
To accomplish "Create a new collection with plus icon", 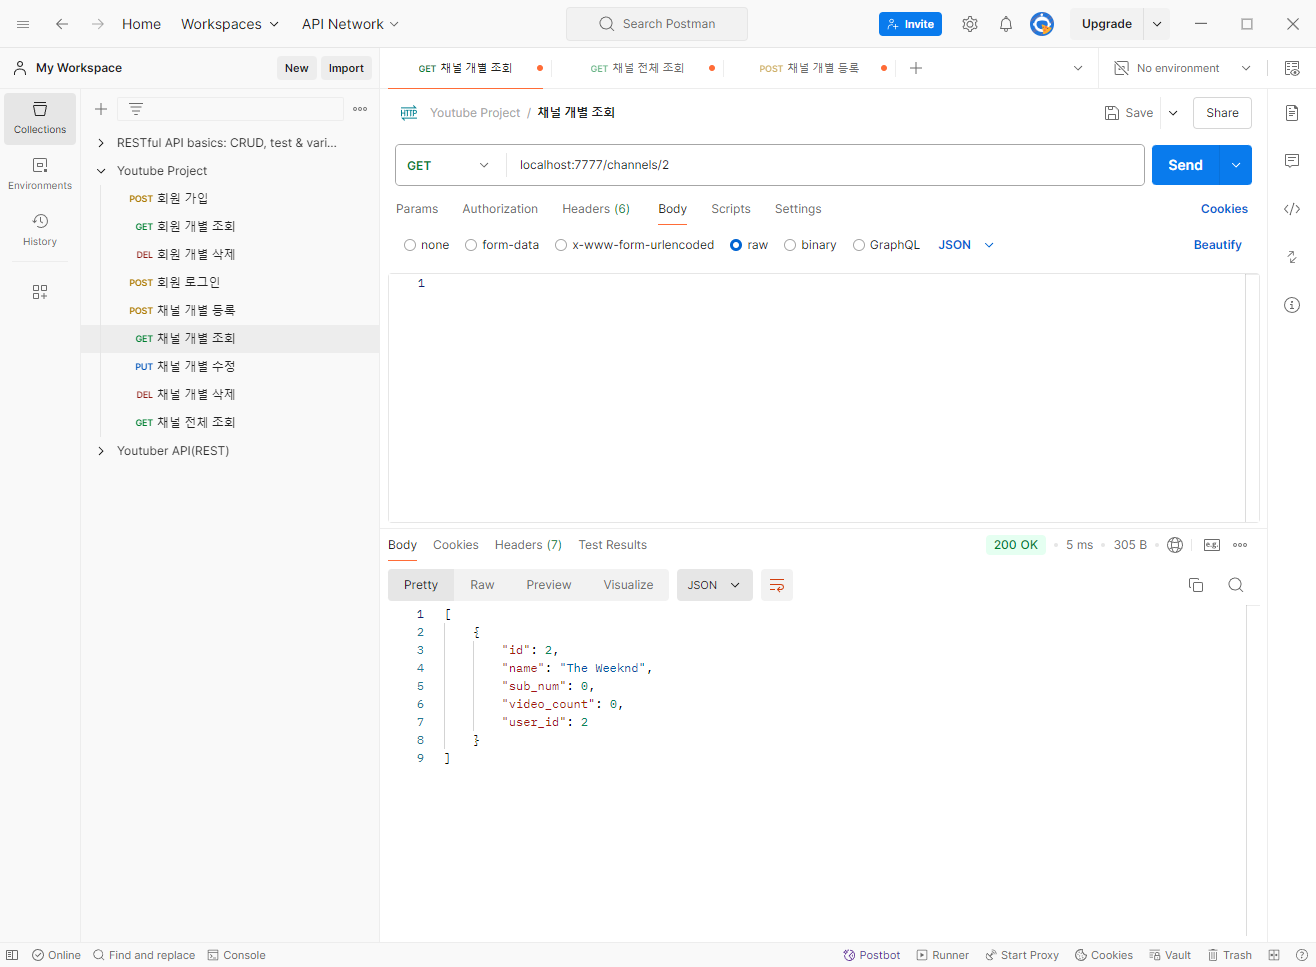I will click(101, 109).
